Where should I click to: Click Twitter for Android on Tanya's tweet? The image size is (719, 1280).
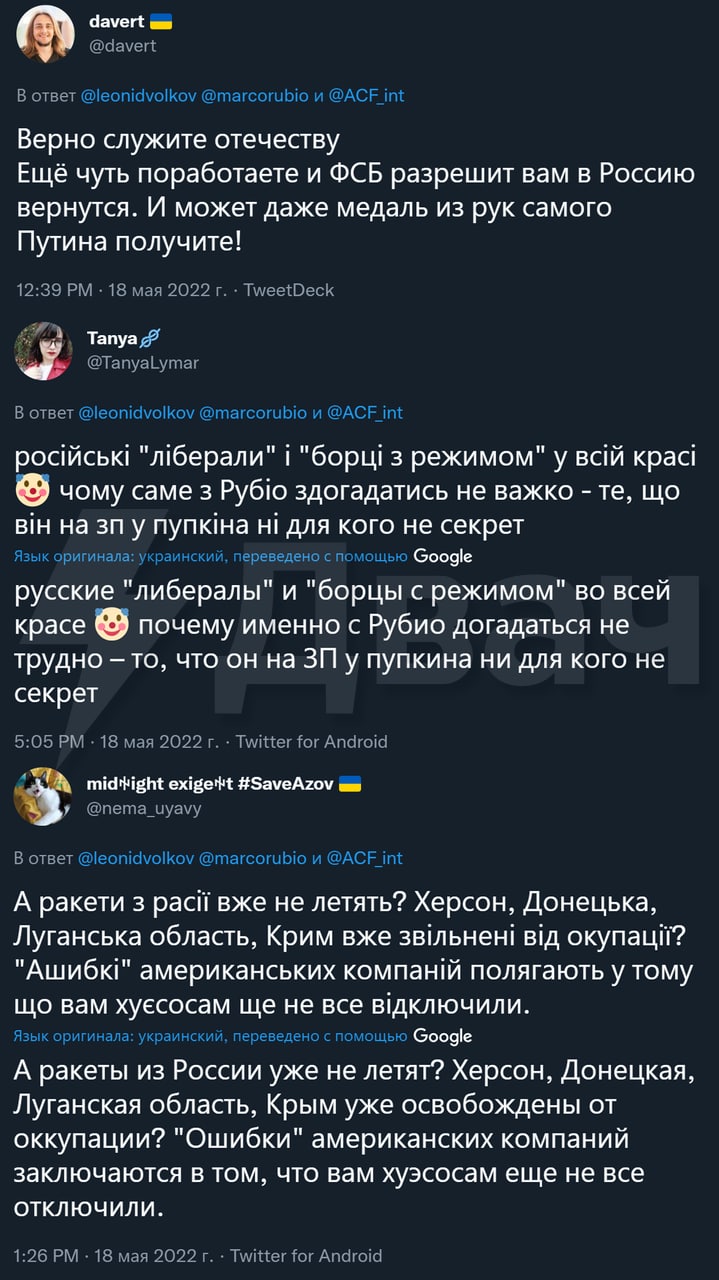coord(311,742)
